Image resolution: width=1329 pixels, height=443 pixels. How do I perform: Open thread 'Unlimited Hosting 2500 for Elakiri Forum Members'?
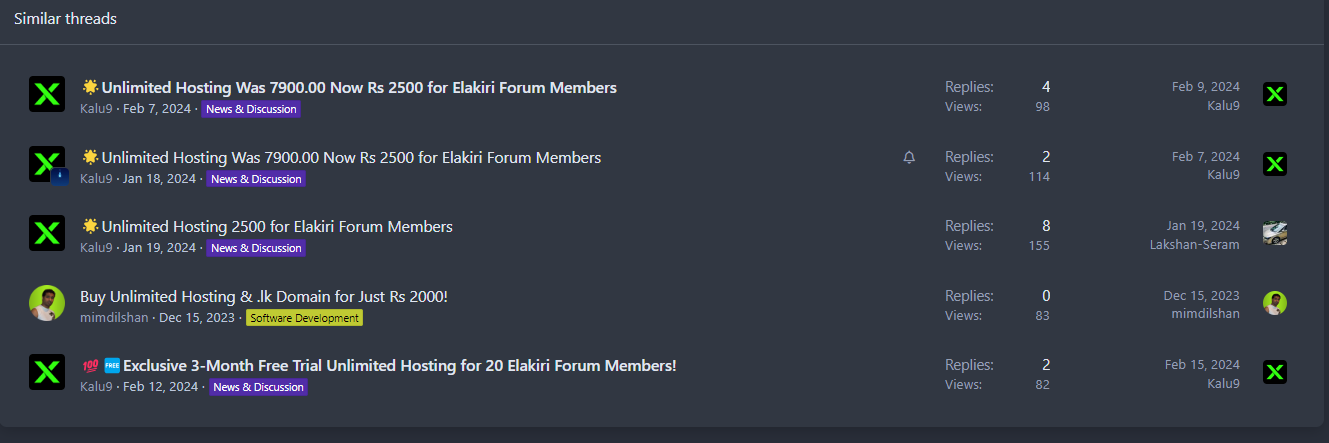click(x=277, y=226)
